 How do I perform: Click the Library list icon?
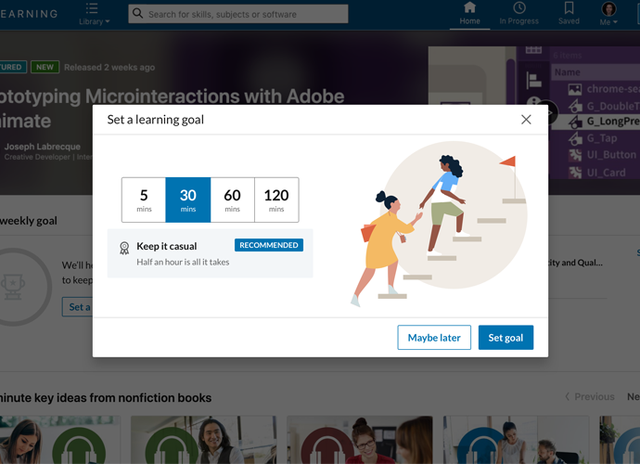pyautogui.click(x=91, y=8)
